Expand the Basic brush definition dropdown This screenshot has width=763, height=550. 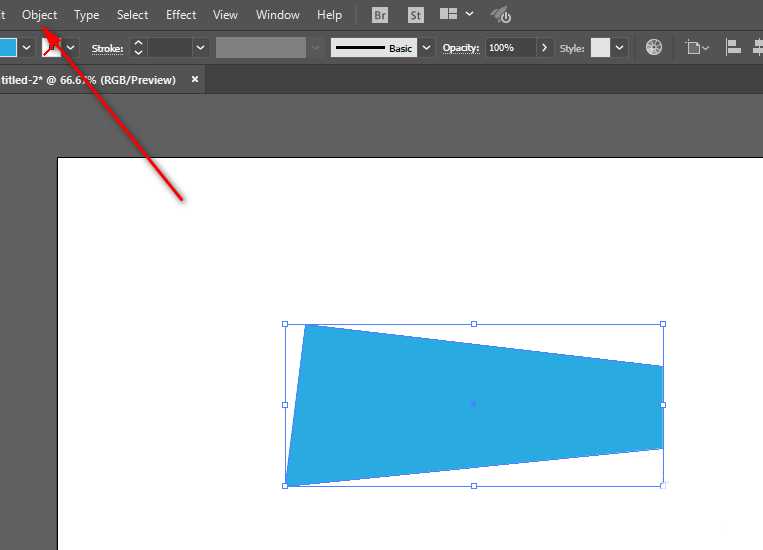point(426,48)
